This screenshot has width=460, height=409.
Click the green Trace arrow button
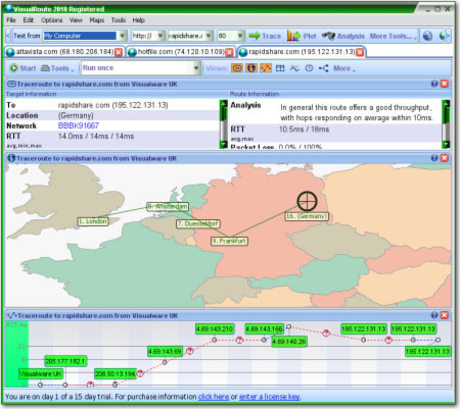(265, 36)
